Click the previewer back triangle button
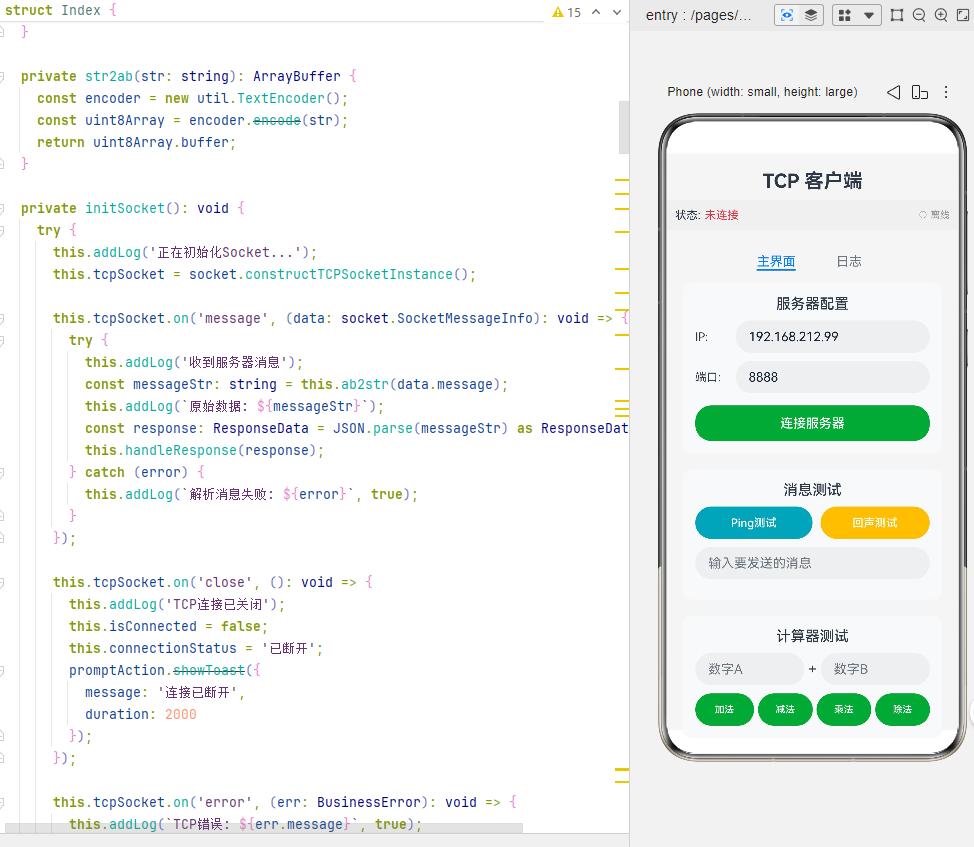The width and height of the screenshot is (974, 847). click(x=893, y=93)
